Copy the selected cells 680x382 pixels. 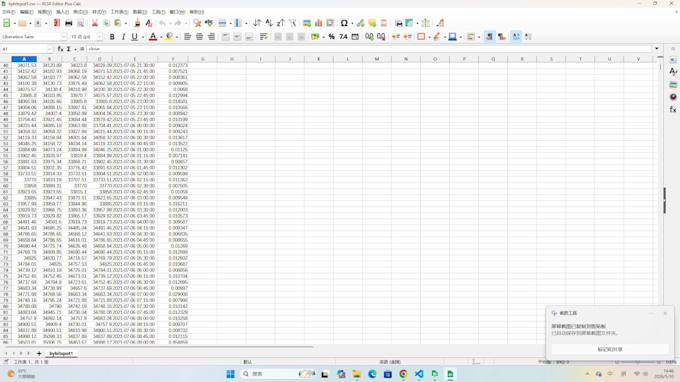point(106,23)
